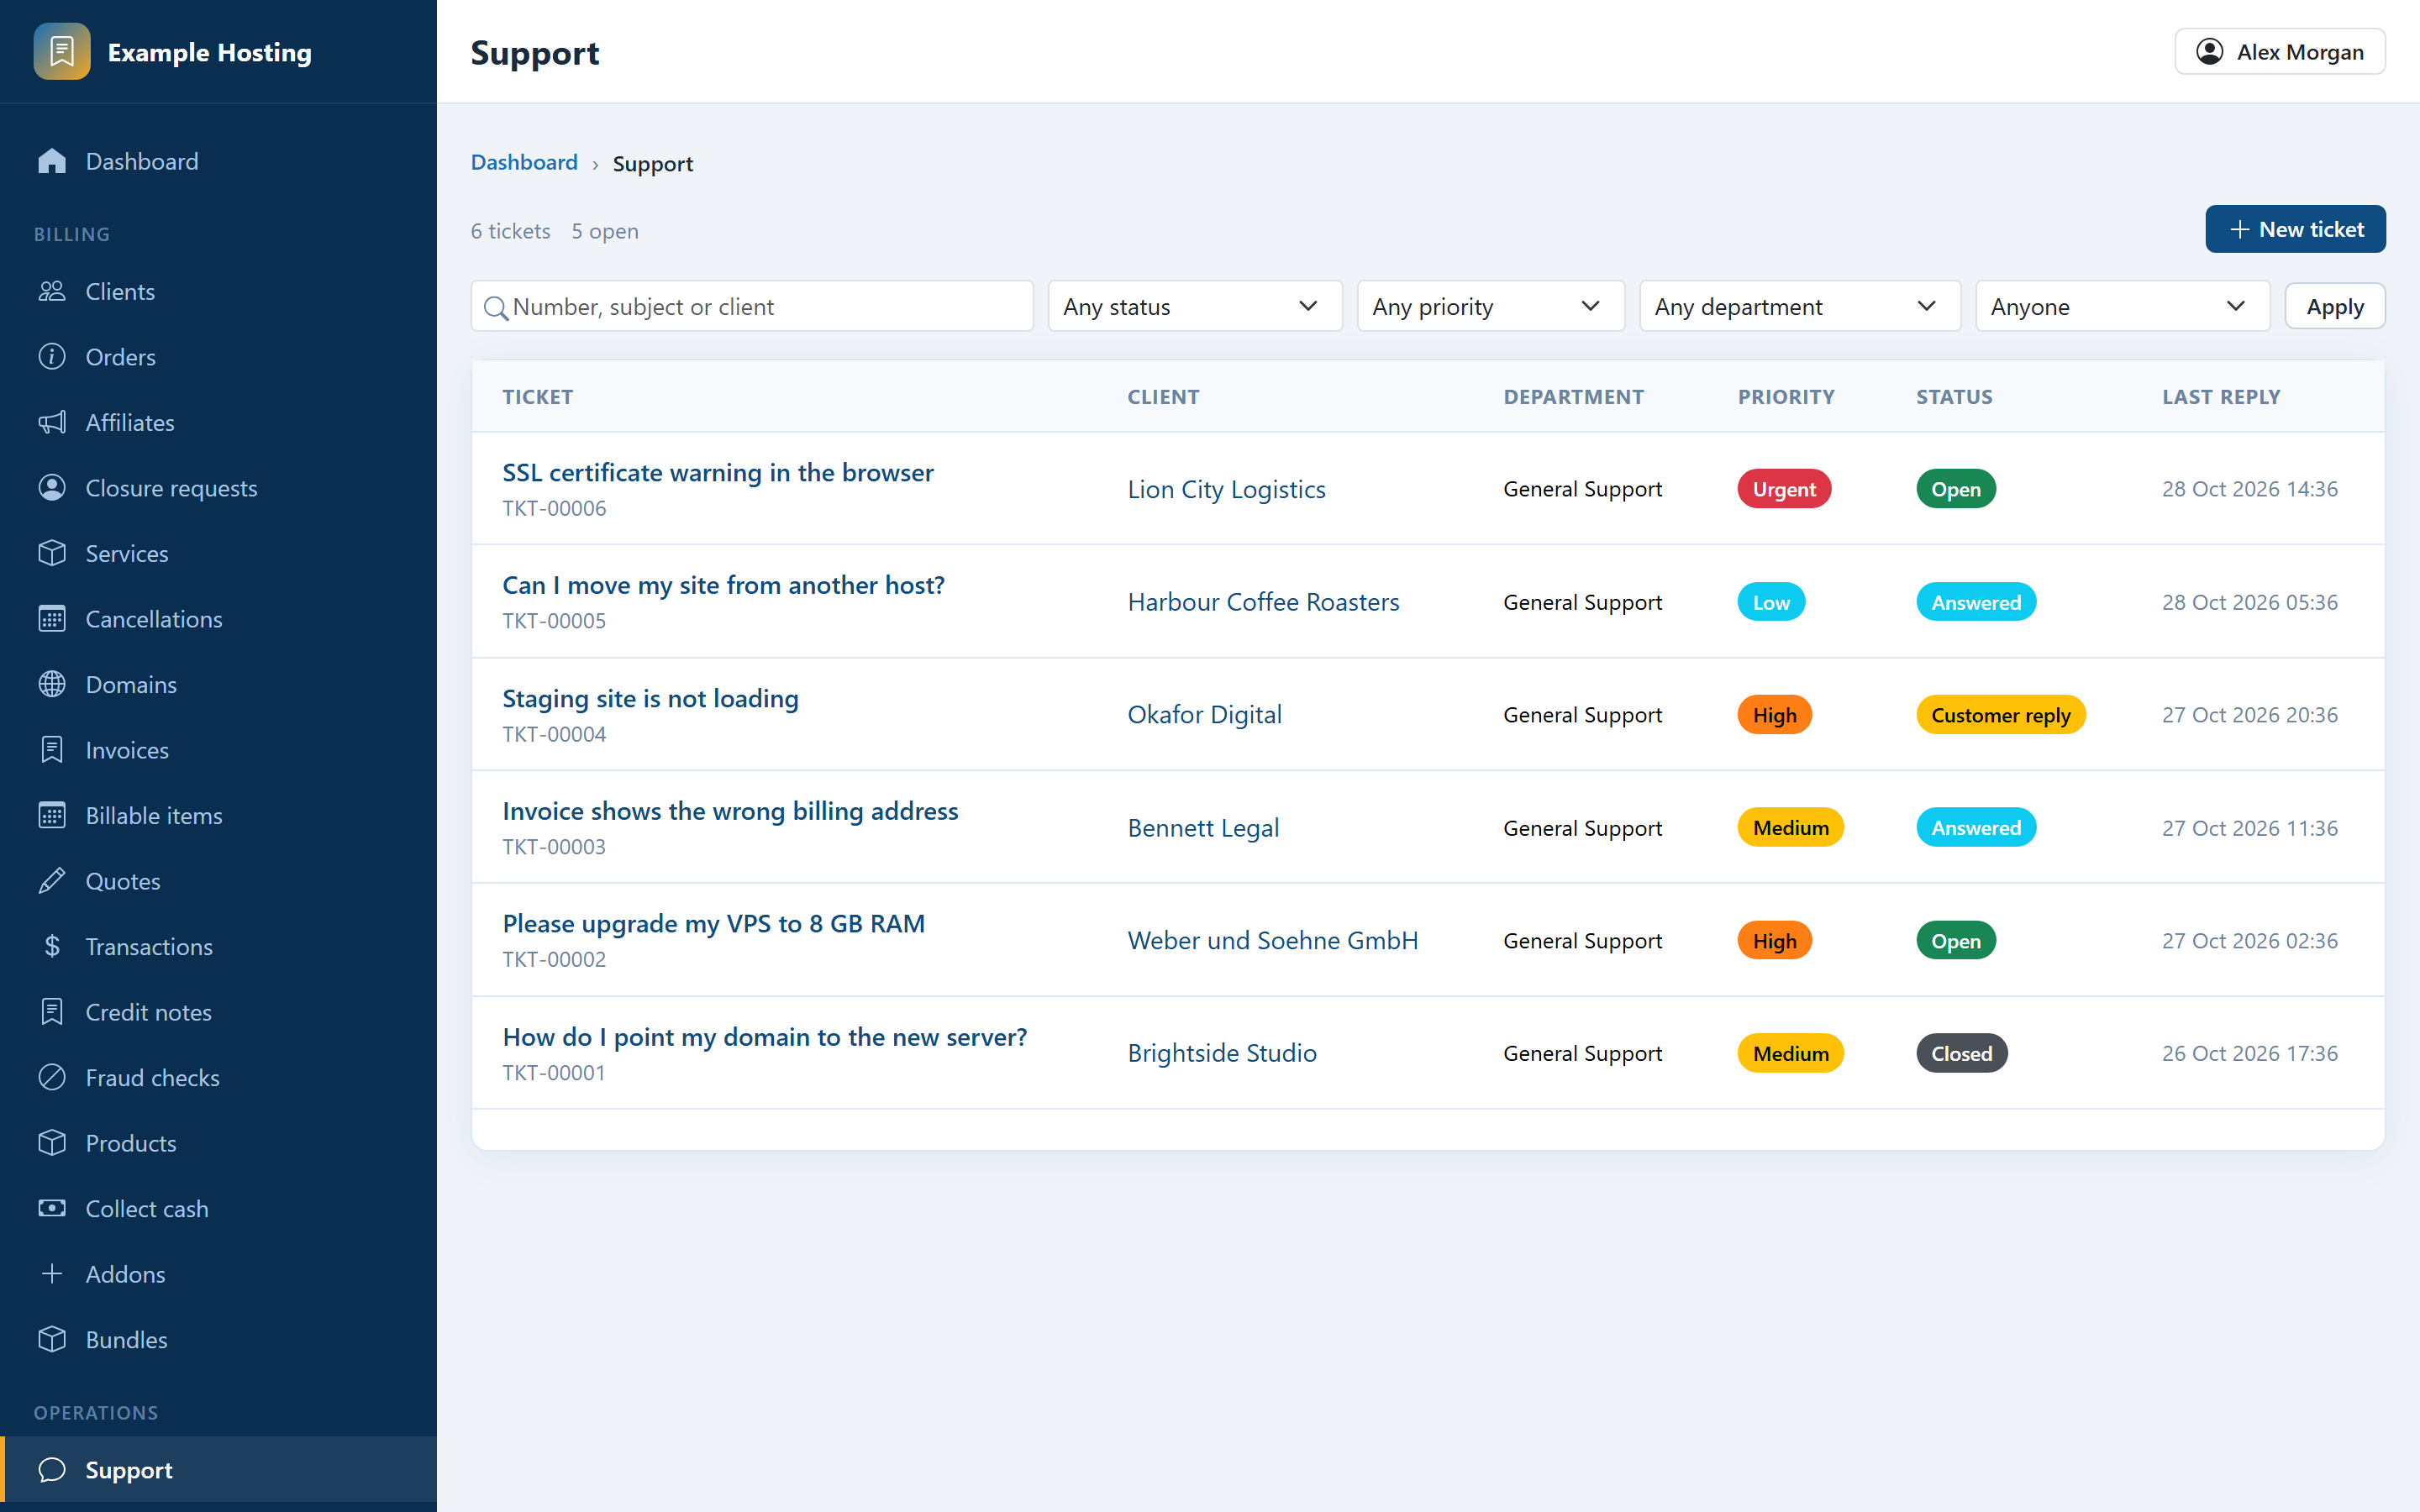Image resolution: width=2420 pixels, height=1512 pixels.
Task: Open ticket Staging site is not loading
Action: point(650,698)
